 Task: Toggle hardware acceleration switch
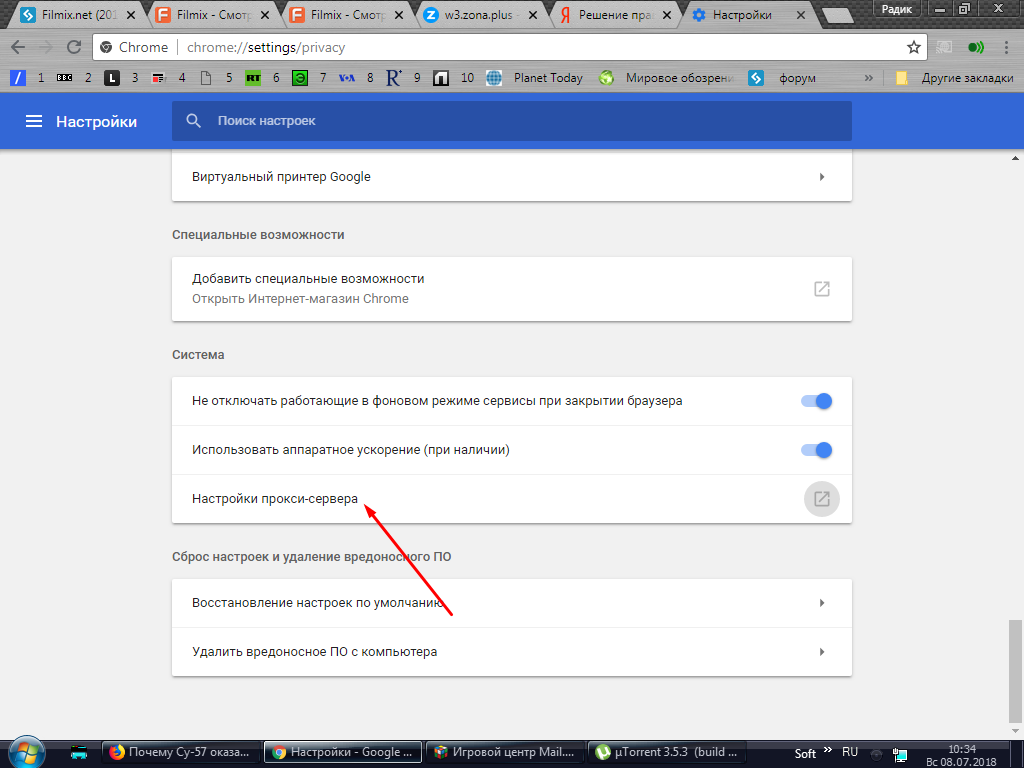tap(816, 450)
